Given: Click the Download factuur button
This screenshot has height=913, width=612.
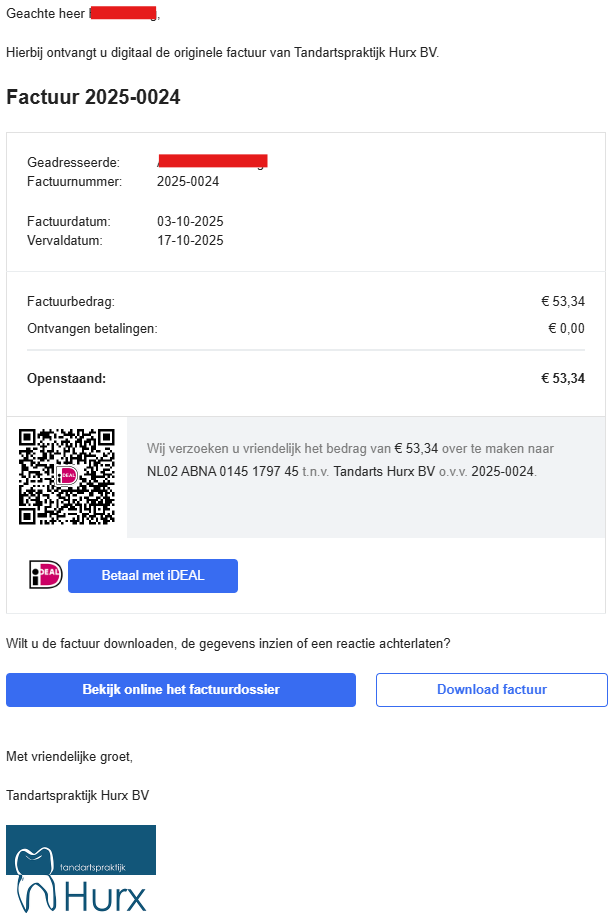Looking at the screenshot, I should [x=491, y=690].
